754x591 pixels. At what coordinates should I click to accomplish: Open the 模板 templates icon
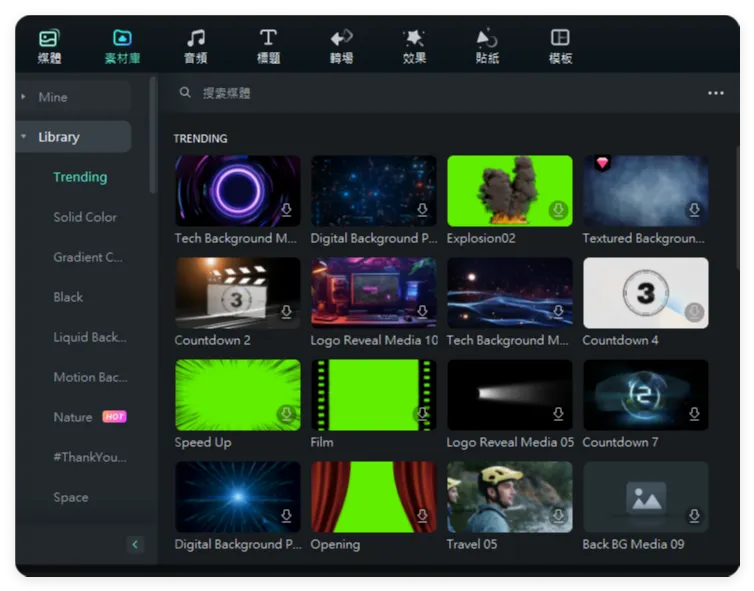pyautogui.click(x=560, y=39)
